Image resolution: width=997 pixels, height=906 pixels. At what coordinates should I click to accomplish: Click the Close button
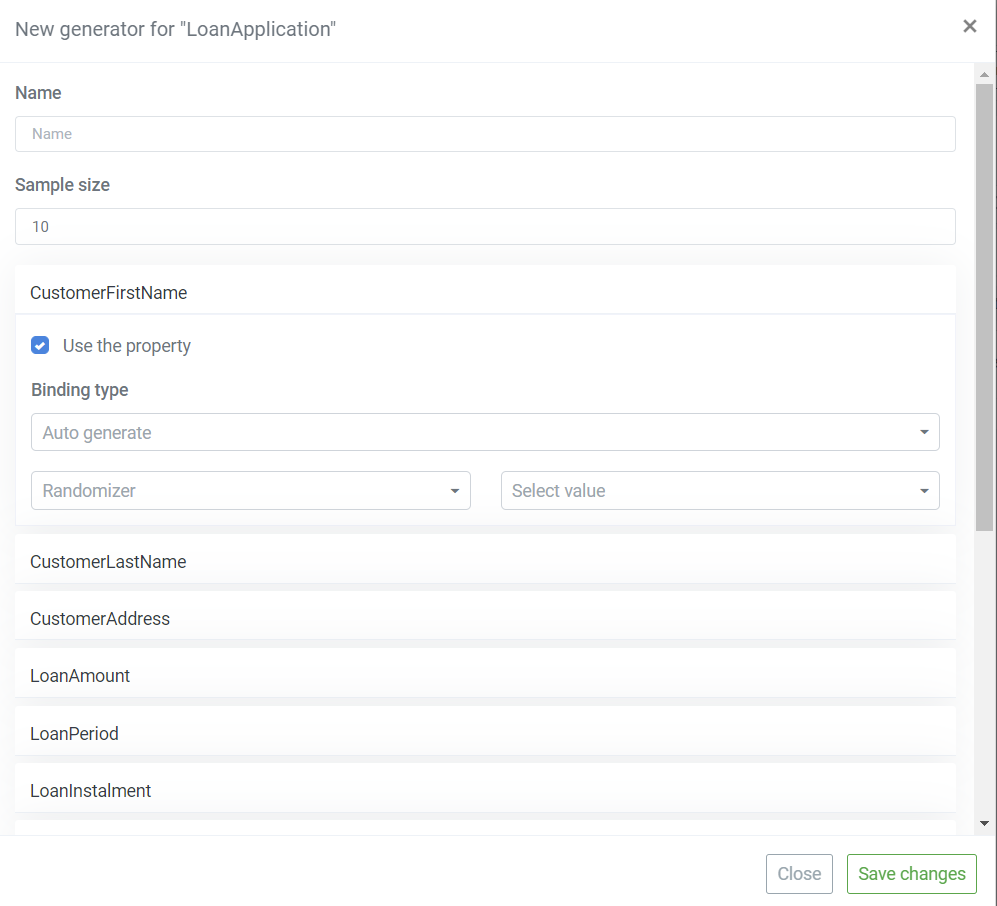point(799,874)
